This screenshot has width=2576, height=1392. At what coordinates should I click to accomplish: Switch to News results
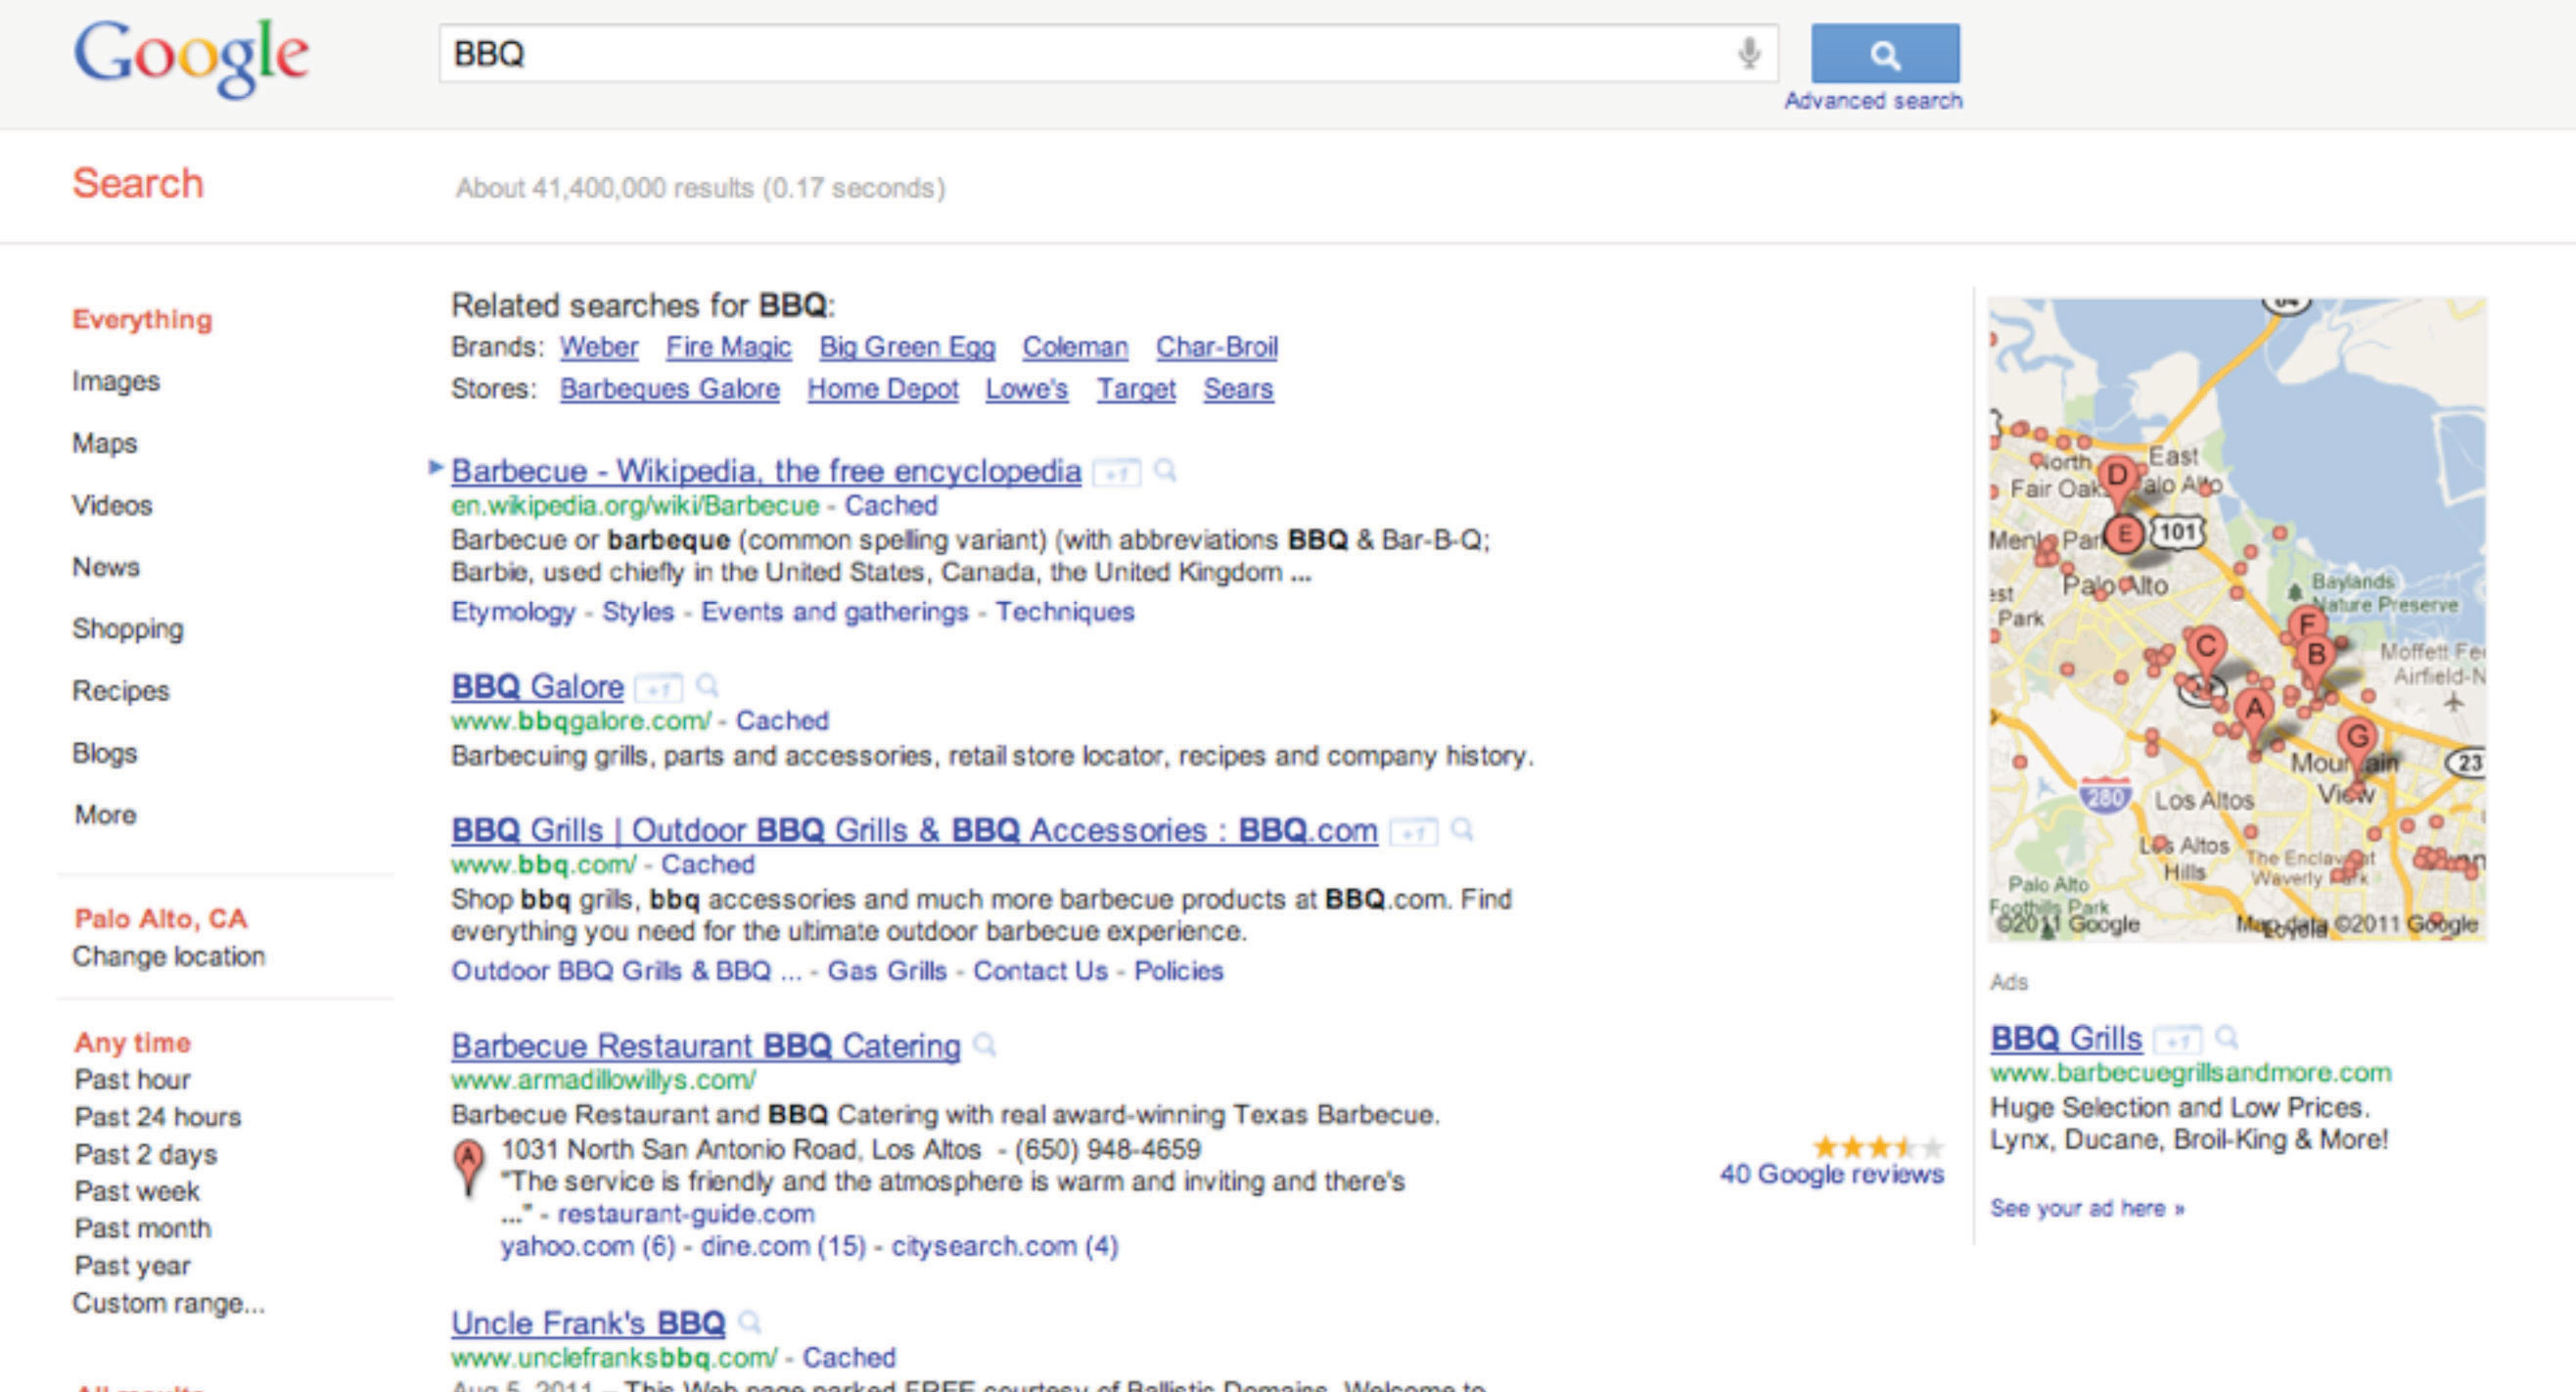pos(106,568)
